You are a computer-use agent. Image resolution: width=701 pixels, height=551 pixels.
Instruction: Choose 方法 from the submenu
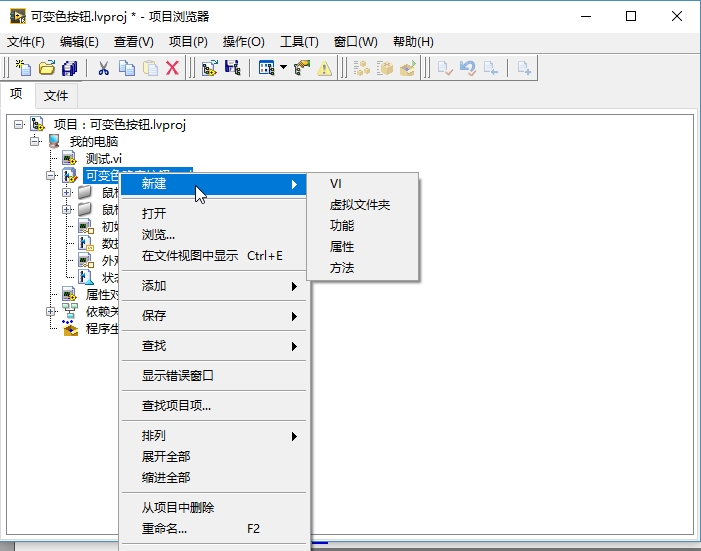[363, 268]
